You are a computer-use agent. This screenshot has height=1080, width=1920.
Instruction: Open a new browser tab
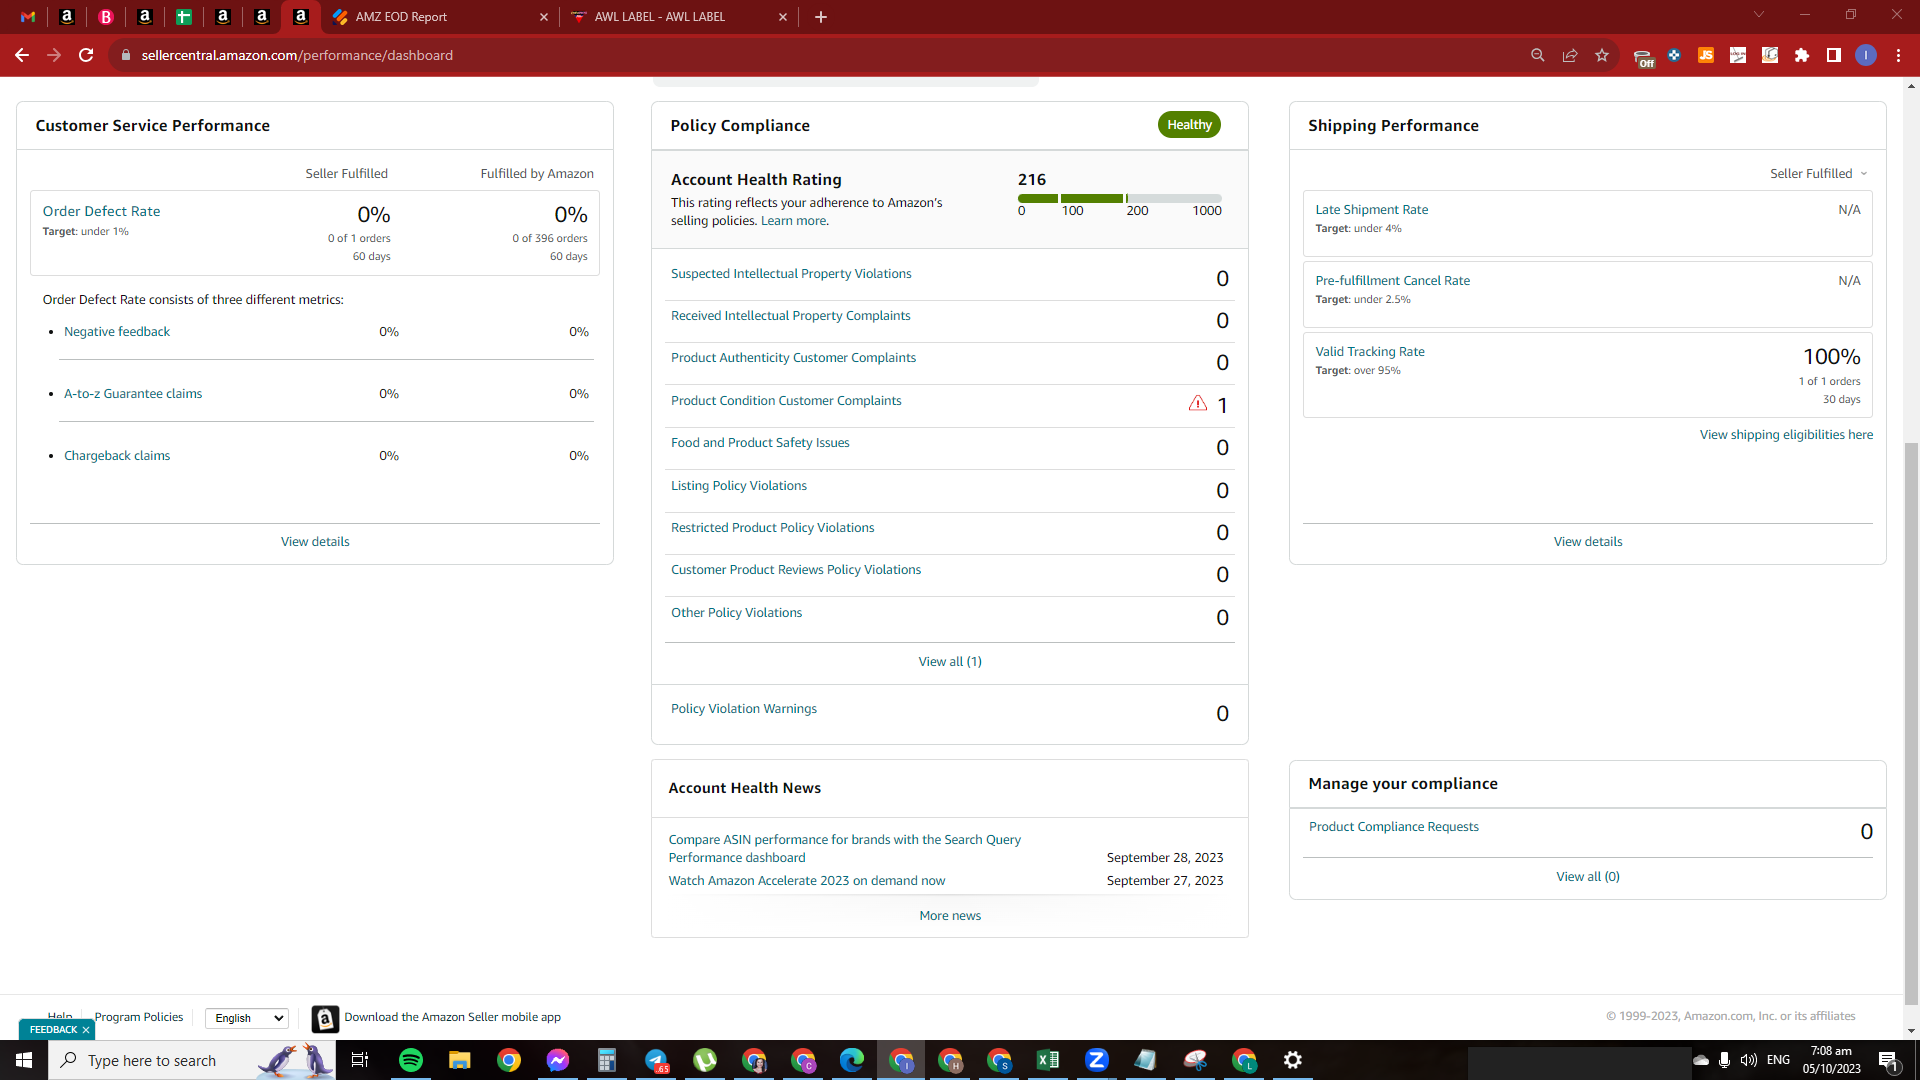point(821,17)
